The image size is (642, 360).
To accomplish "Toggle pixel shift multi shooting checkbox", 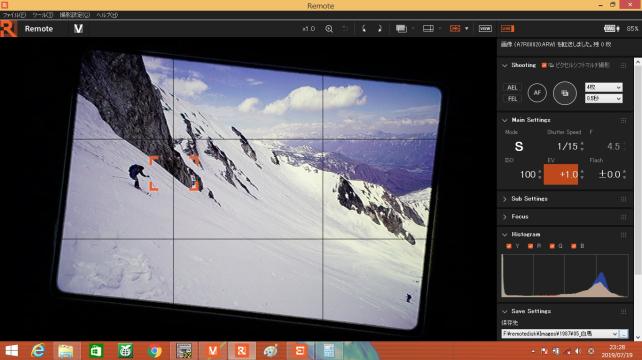I will coord(544,66).
